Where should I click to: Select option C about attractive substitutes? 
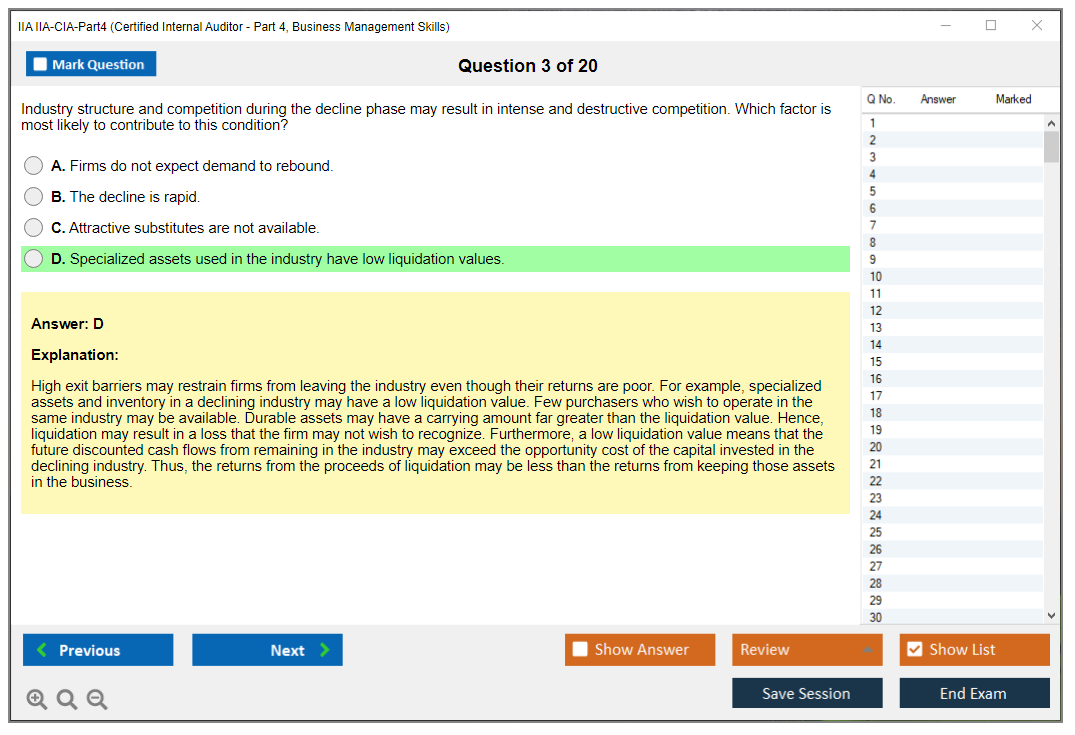click(34, 228)
